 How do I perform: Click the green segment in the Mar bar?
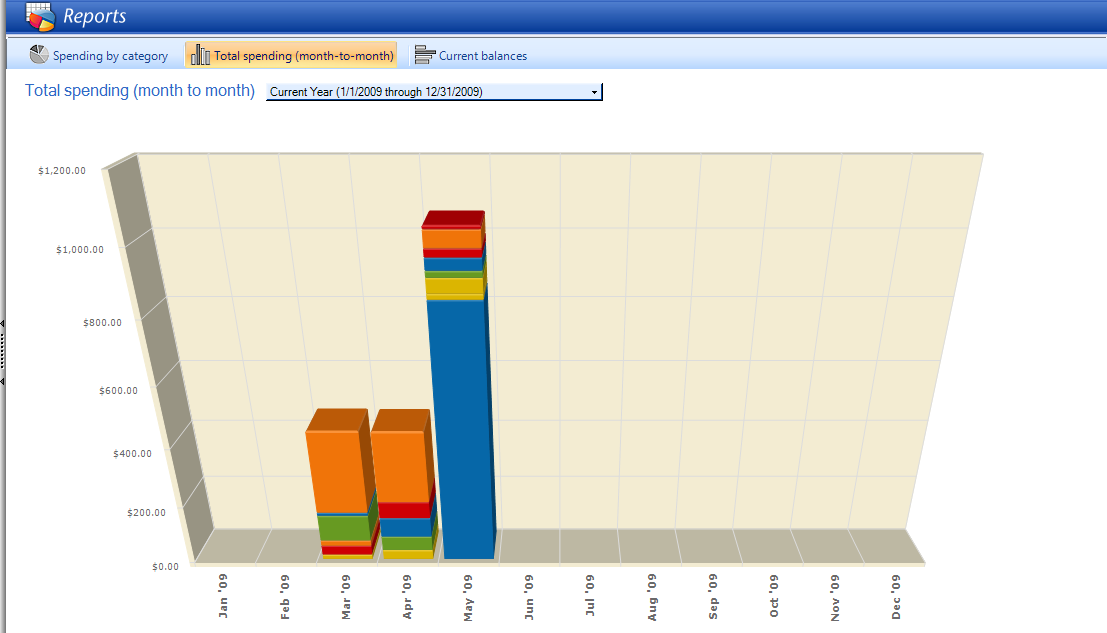tap(343, 528)
